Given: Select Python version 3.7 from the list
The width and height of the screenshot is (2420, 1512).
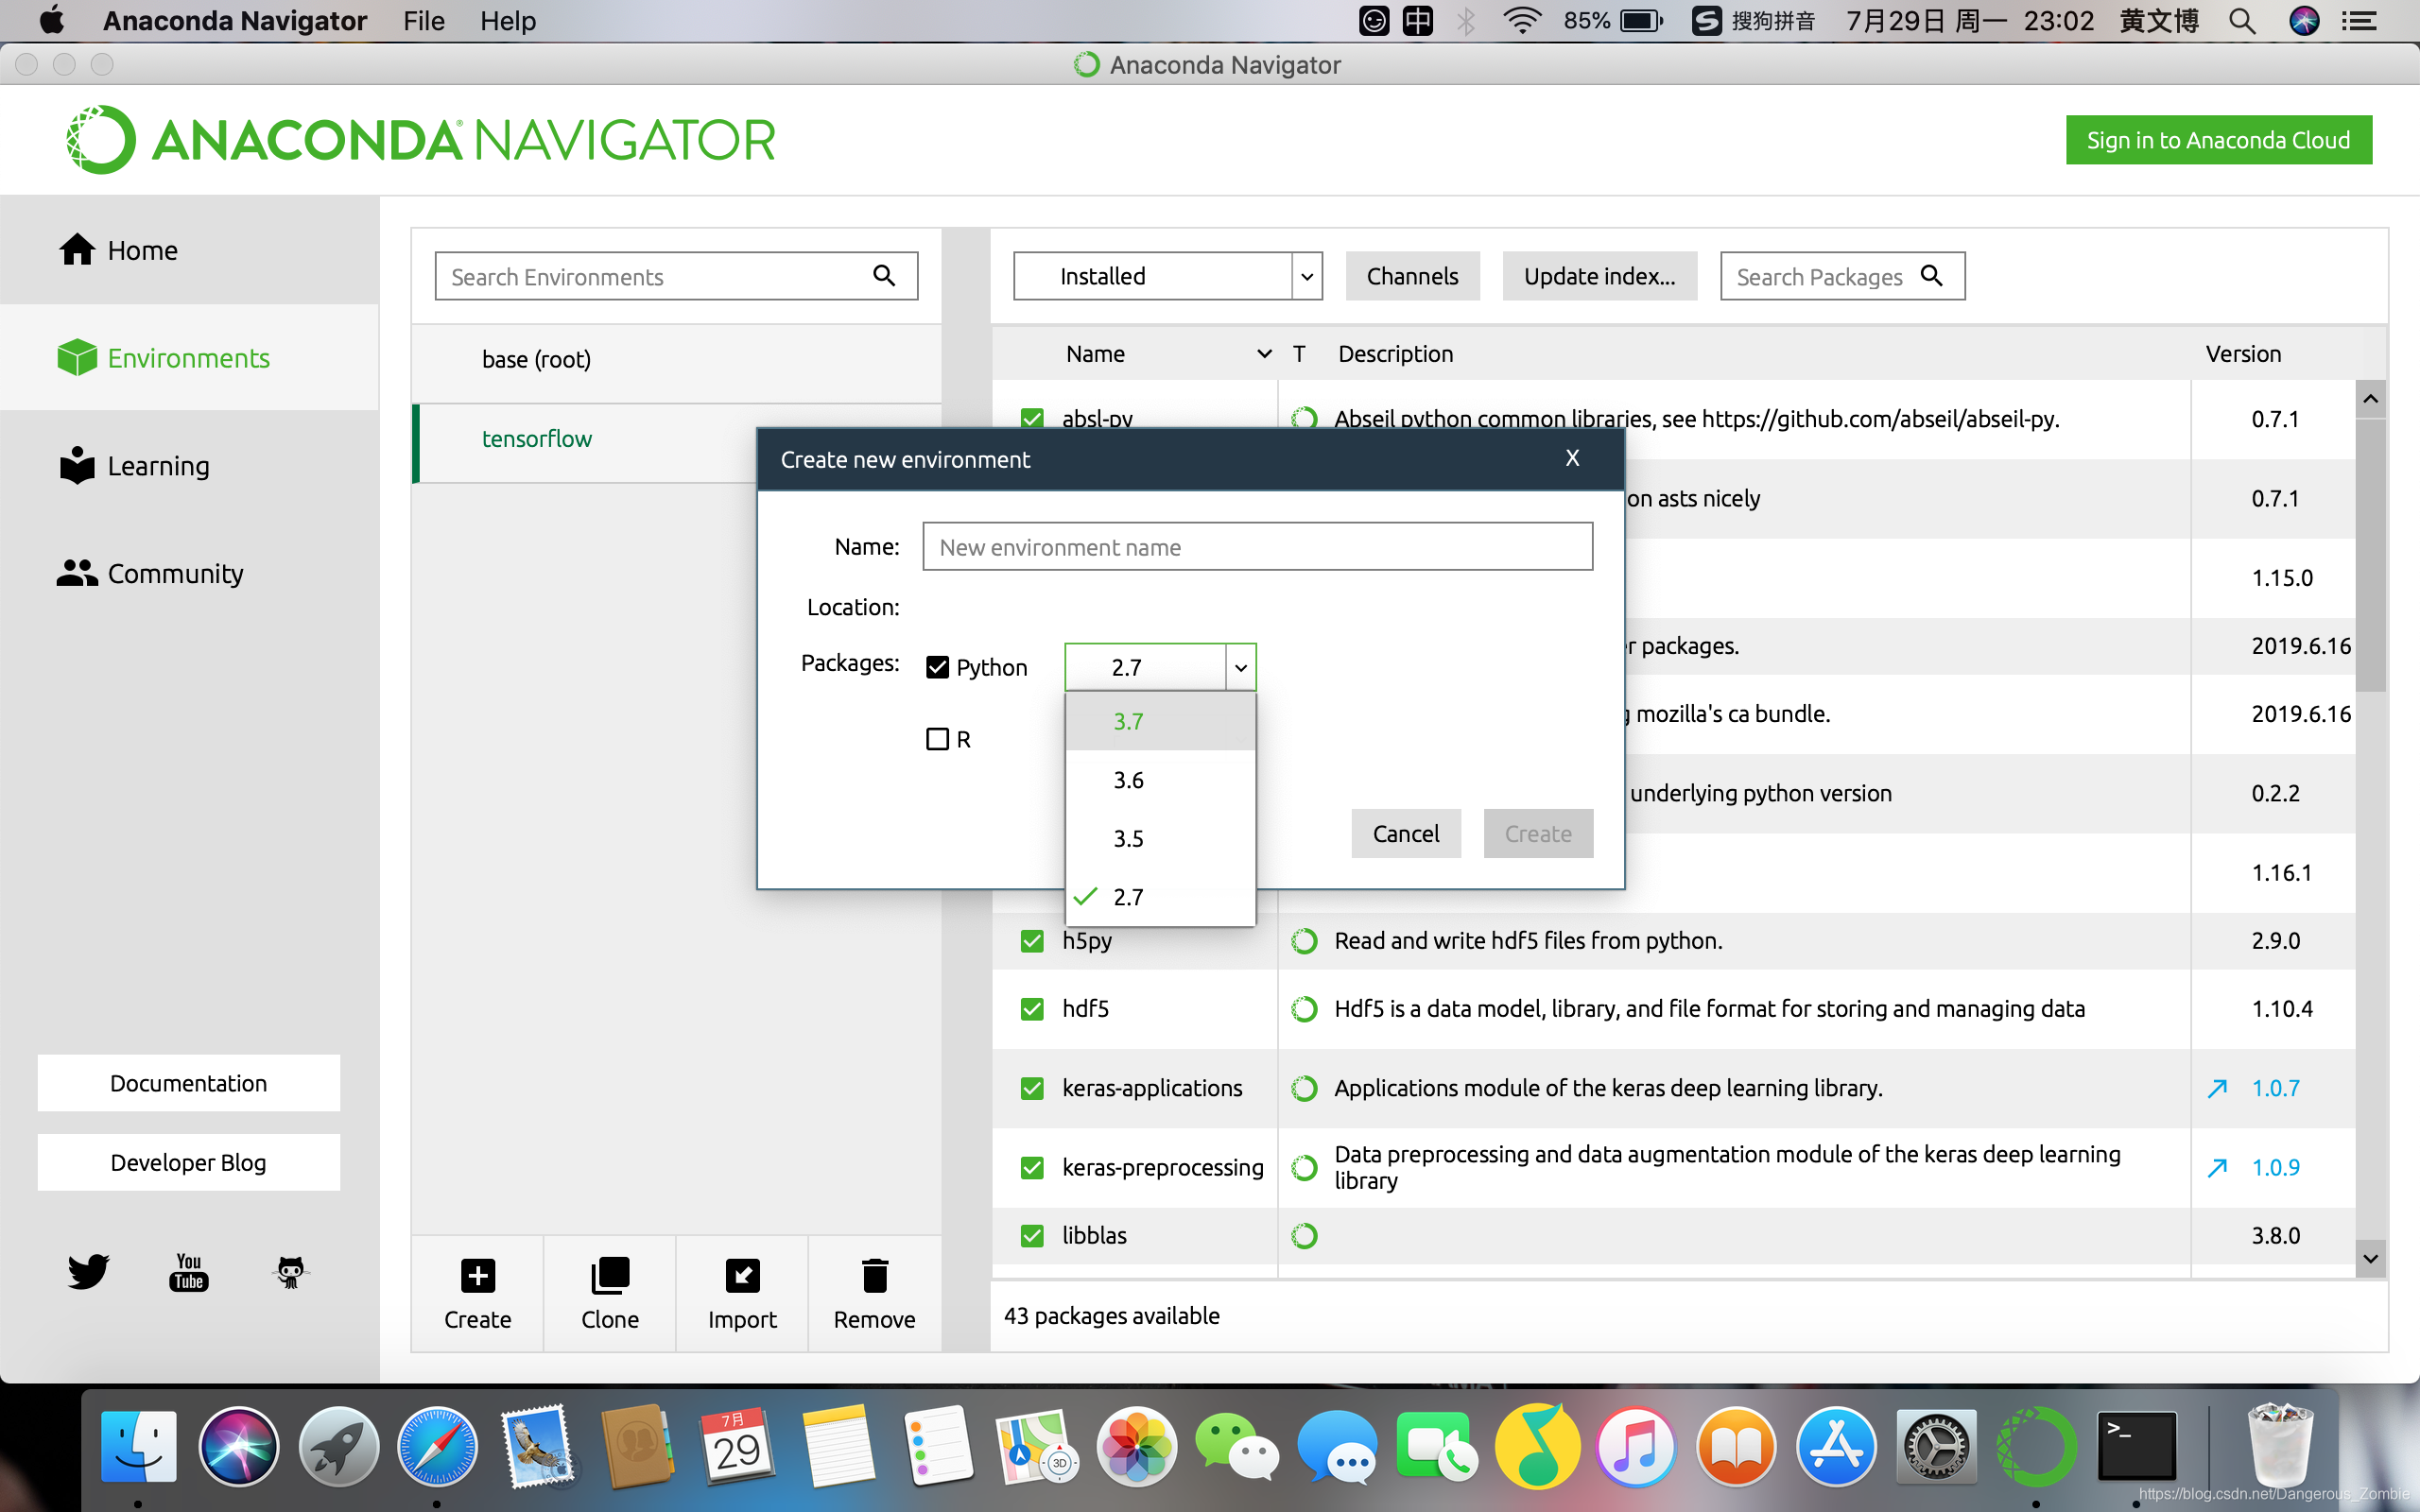Looking at the screenshot, I should [1160, 721].
